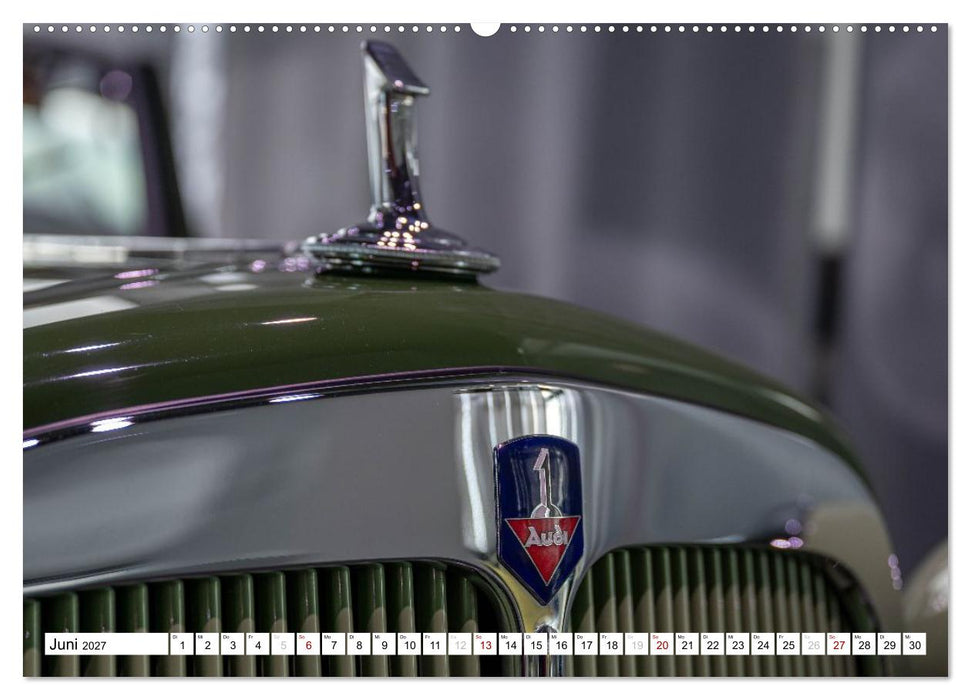Select day 22 in the calendar strip
Viewport: 971px width, 700px height.
click(713, 644)
